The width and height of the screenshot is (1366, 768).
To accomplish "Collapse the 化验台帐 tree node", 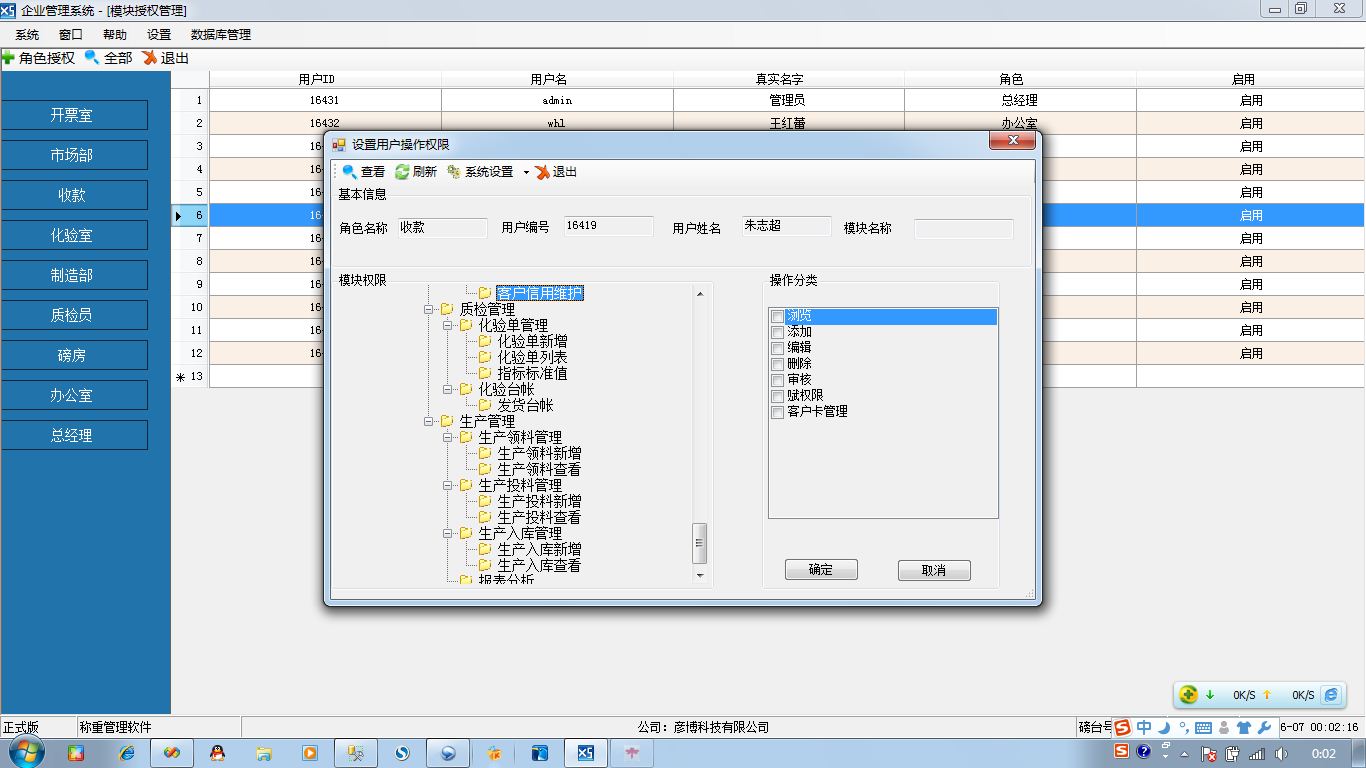I will coord(448,389).
